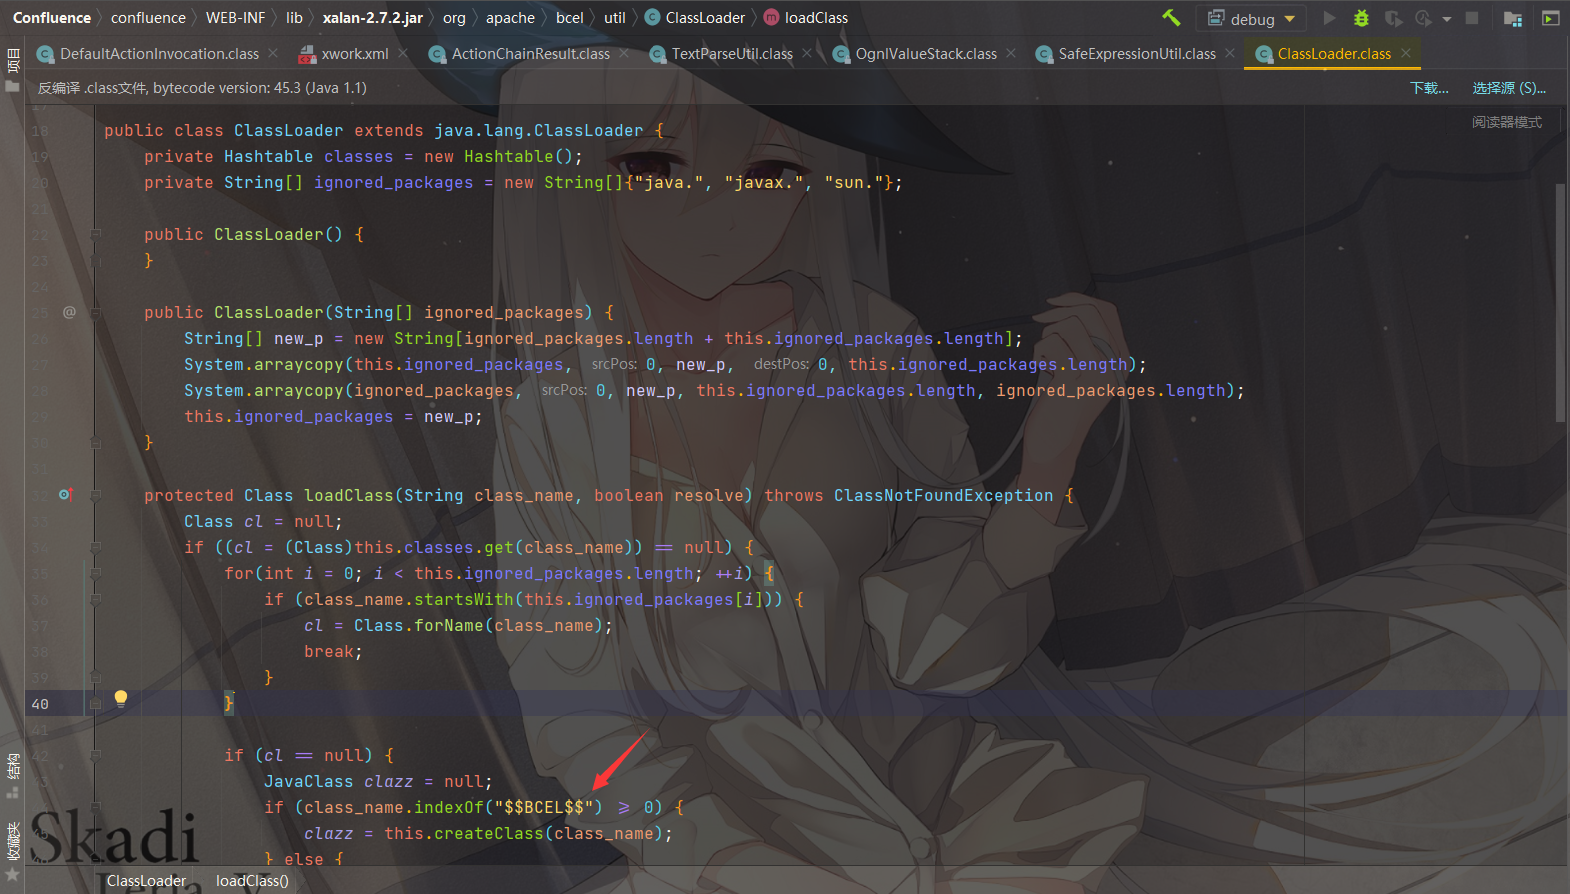This screenshot has width=1570, height=894.
Task: Collapse ClassLoader(String[]) constructor fold marker
Action: (96, 312)
